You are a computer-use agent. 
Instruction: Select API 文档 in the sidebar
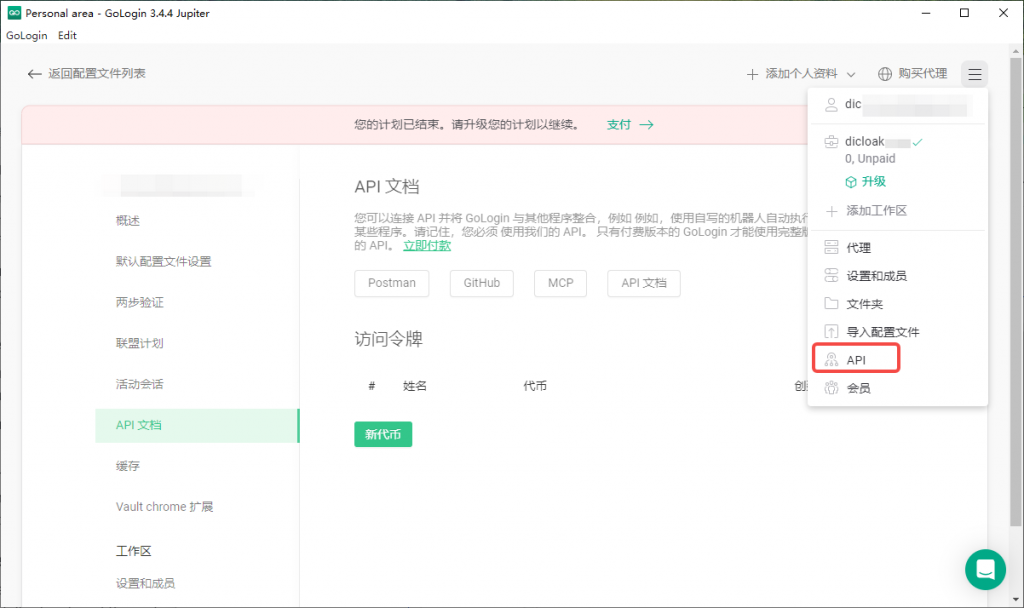coord(197,425)
